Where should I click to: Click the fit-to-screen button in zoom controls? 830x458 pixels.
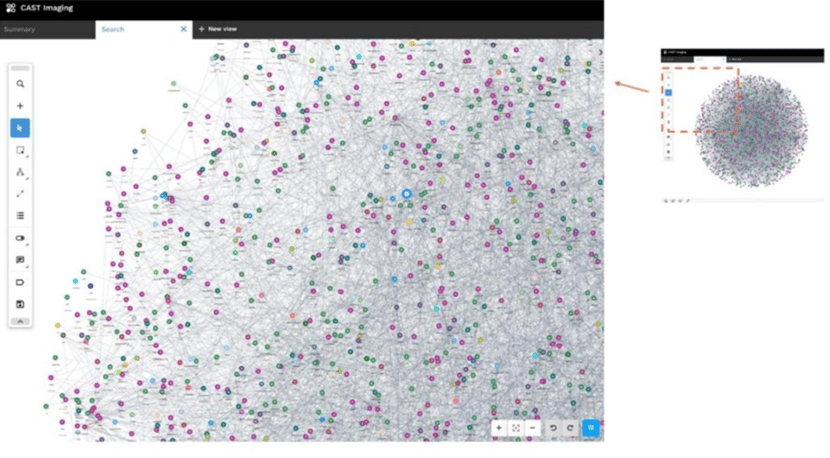click(x=516, y=428)
